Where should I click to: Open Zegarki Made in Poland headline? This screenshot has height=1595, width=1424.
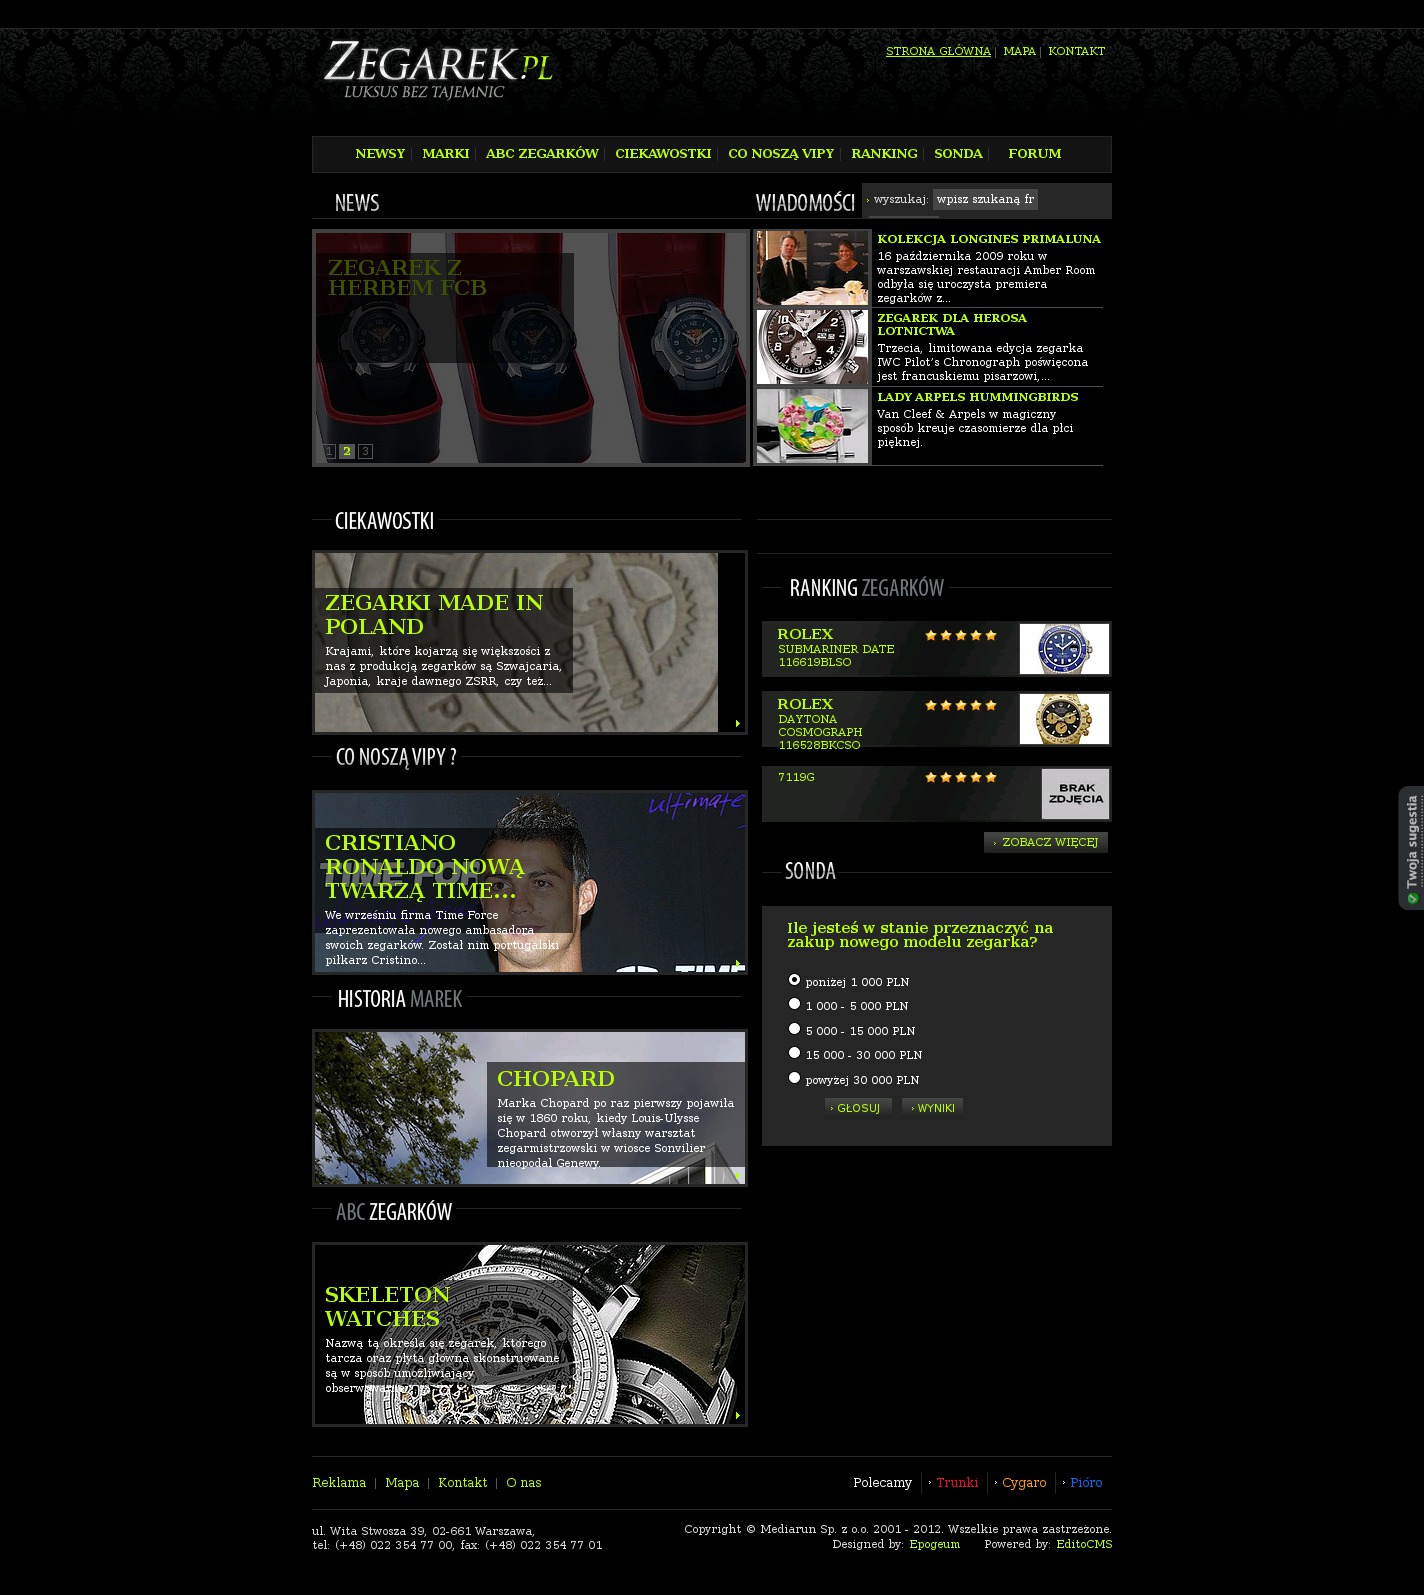pos(434,614)
